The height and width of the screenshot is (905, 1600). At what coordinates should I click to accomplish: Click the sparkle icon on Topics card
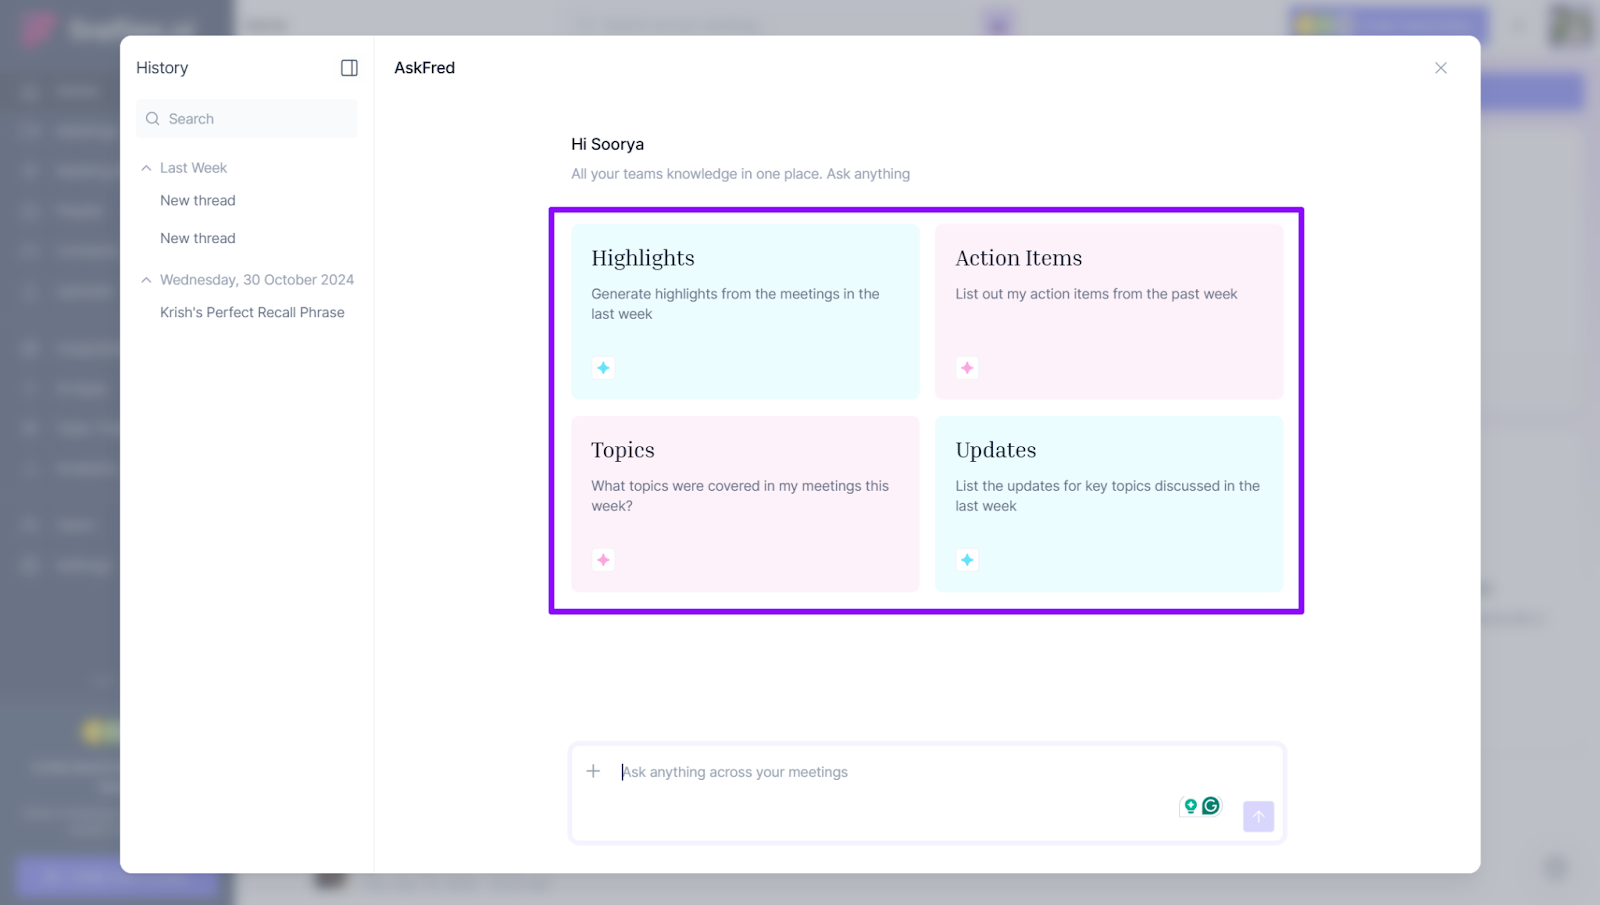click(603, 560)
